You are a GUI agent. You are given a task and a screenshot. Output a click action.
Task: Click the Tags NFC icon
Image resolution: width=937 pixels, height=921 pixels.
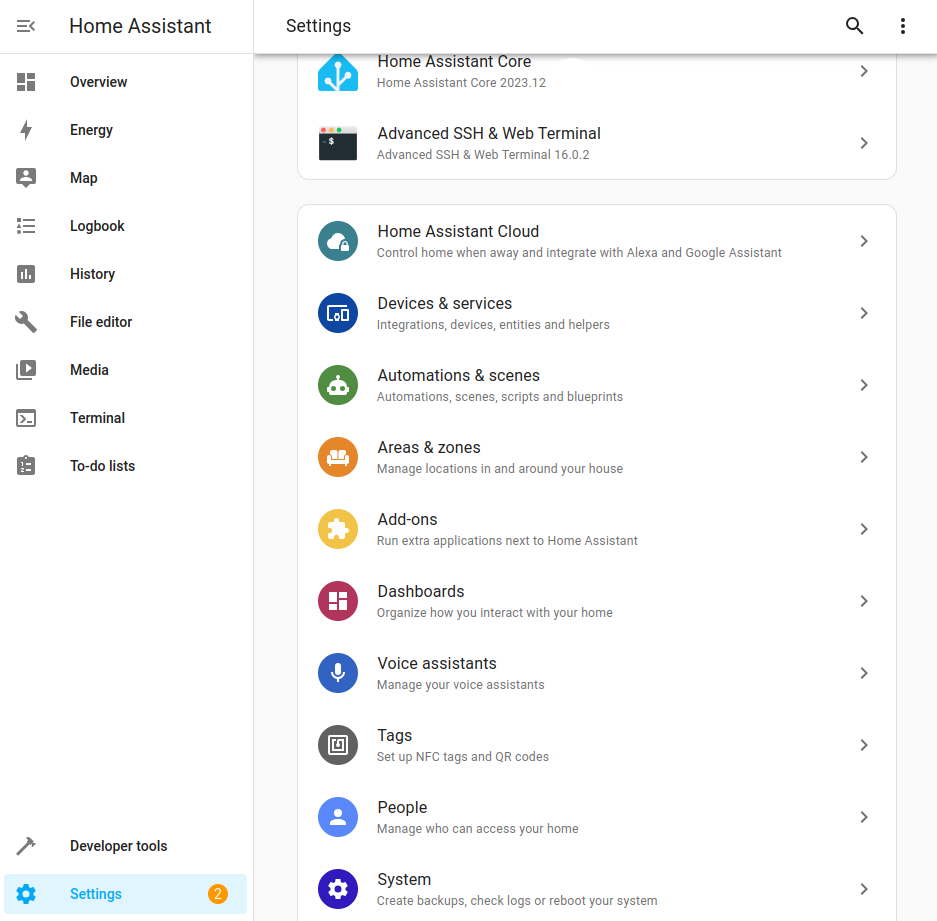pyautogui.click(x=338, y=745)
